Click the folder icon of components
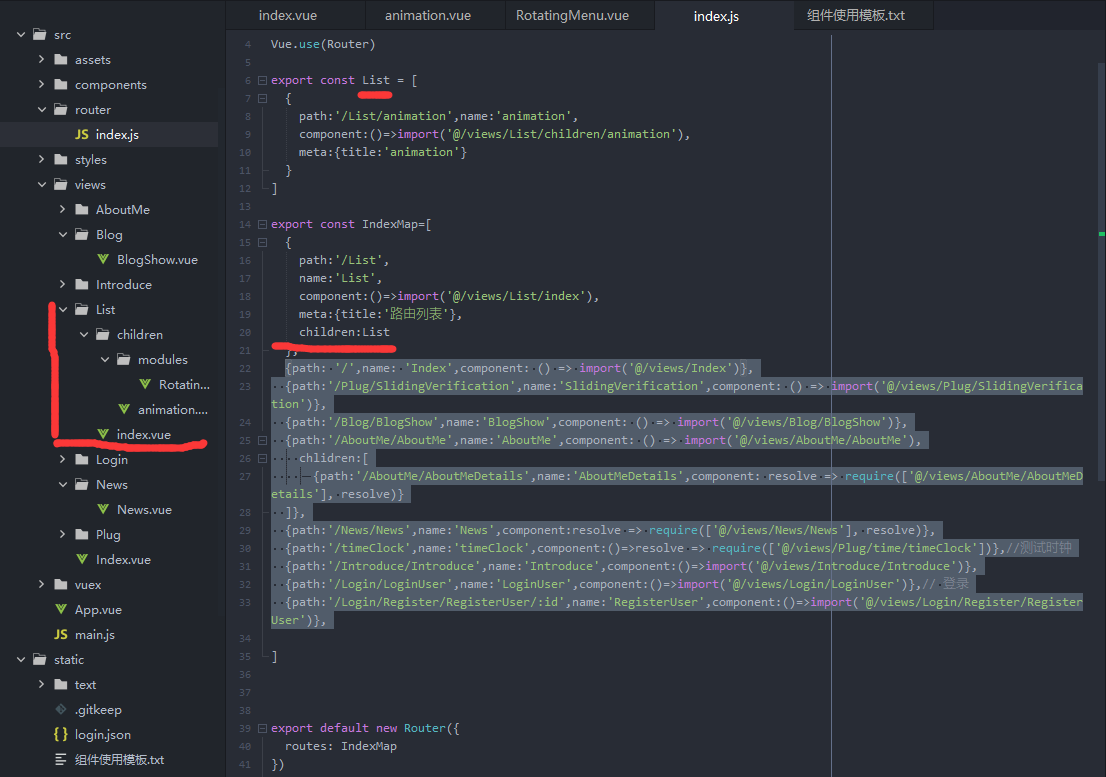 (61, 85)
